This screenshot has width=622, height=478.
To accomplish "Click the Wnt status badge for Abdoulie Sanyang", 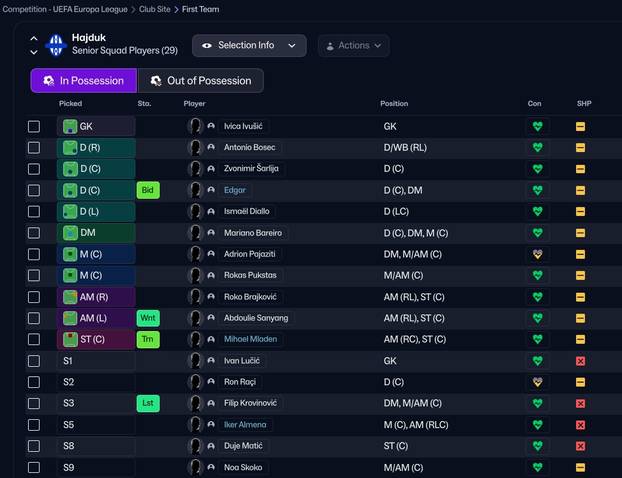I will 148,318.
